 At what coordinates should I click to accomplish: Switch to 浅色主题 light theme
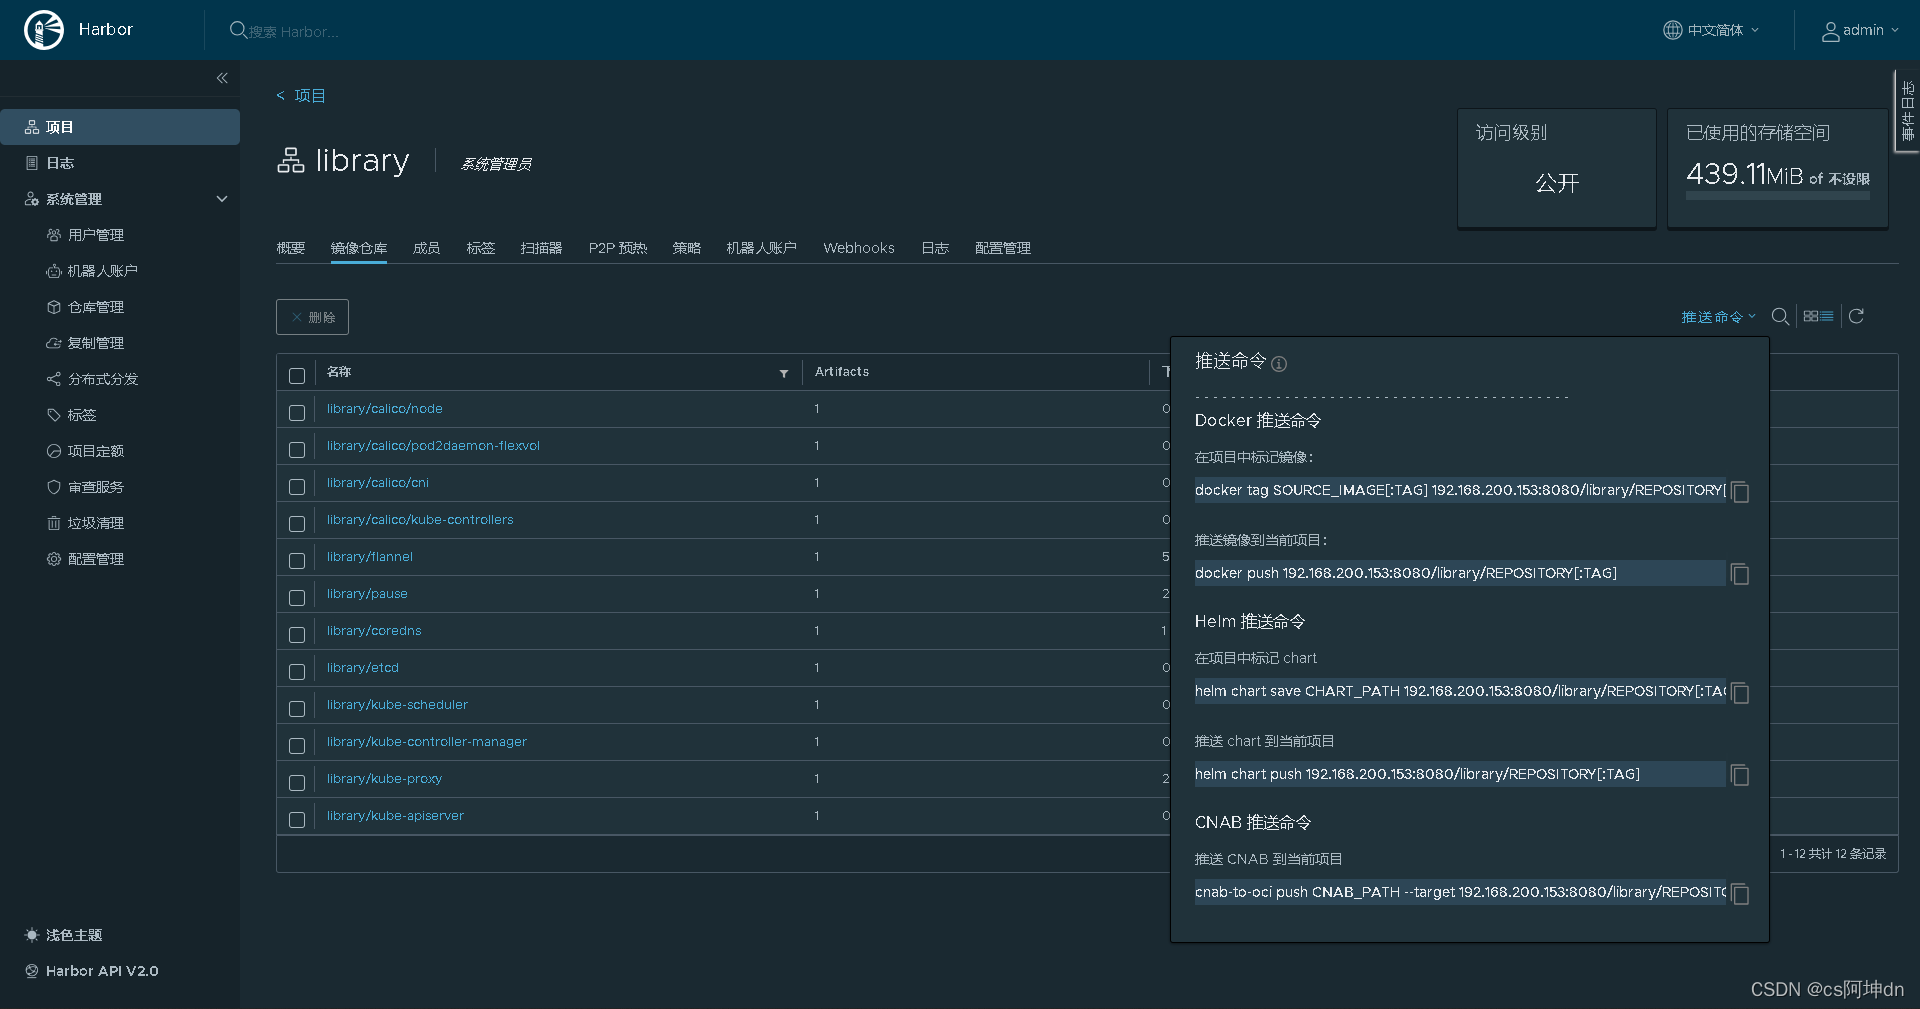[x=64, y=935]
